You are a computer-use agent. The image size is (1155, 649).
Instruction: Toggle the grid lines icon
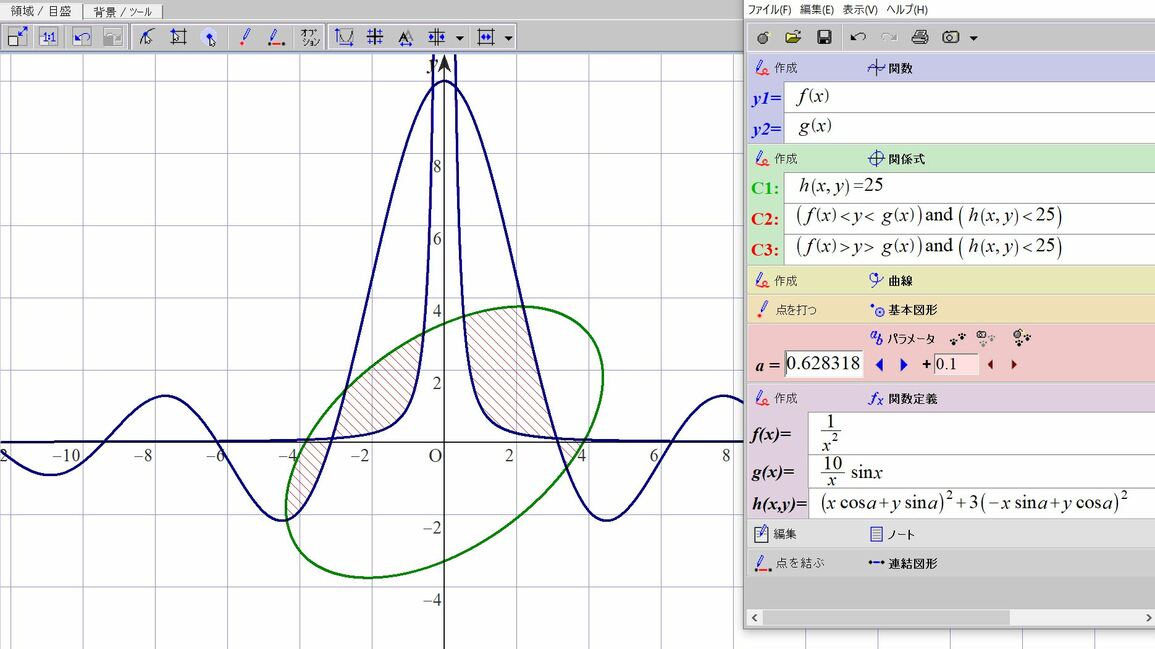click(x=375, y=37)
